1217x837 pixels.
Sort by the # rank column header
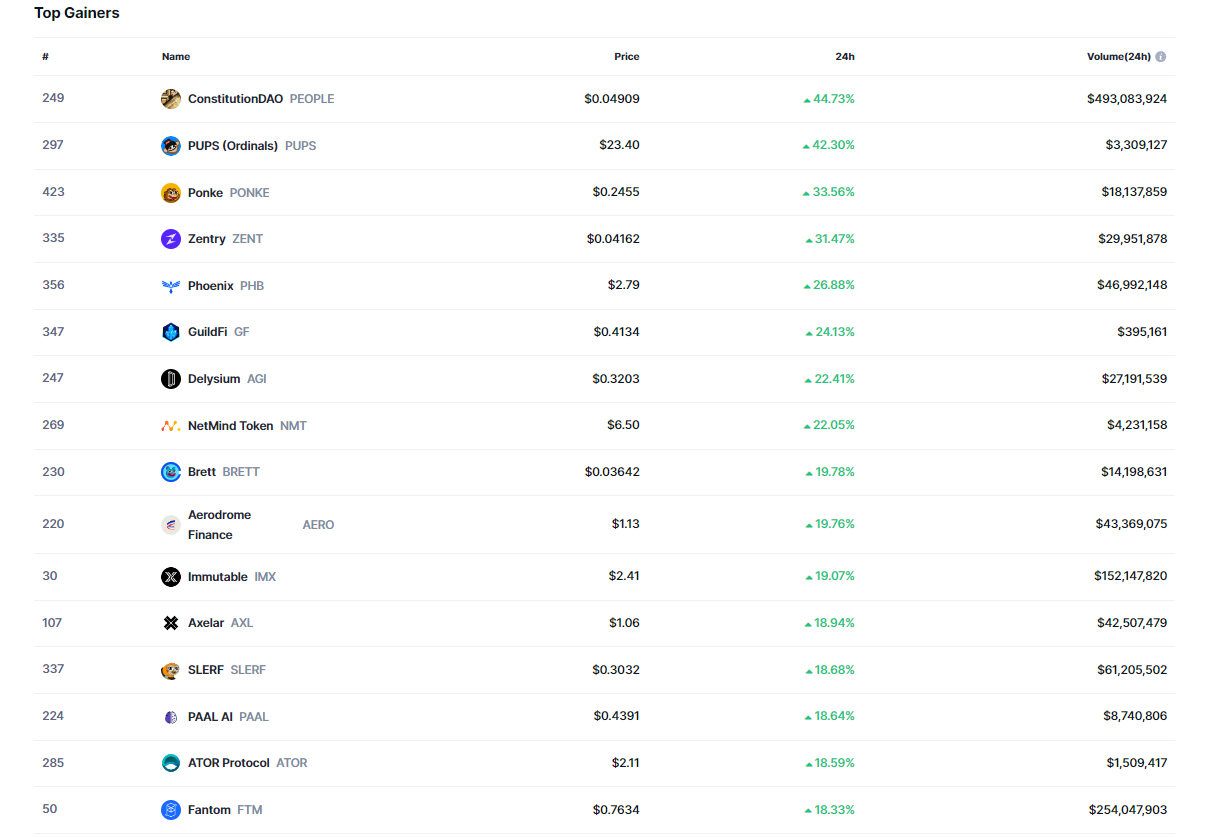click(46, 57)
